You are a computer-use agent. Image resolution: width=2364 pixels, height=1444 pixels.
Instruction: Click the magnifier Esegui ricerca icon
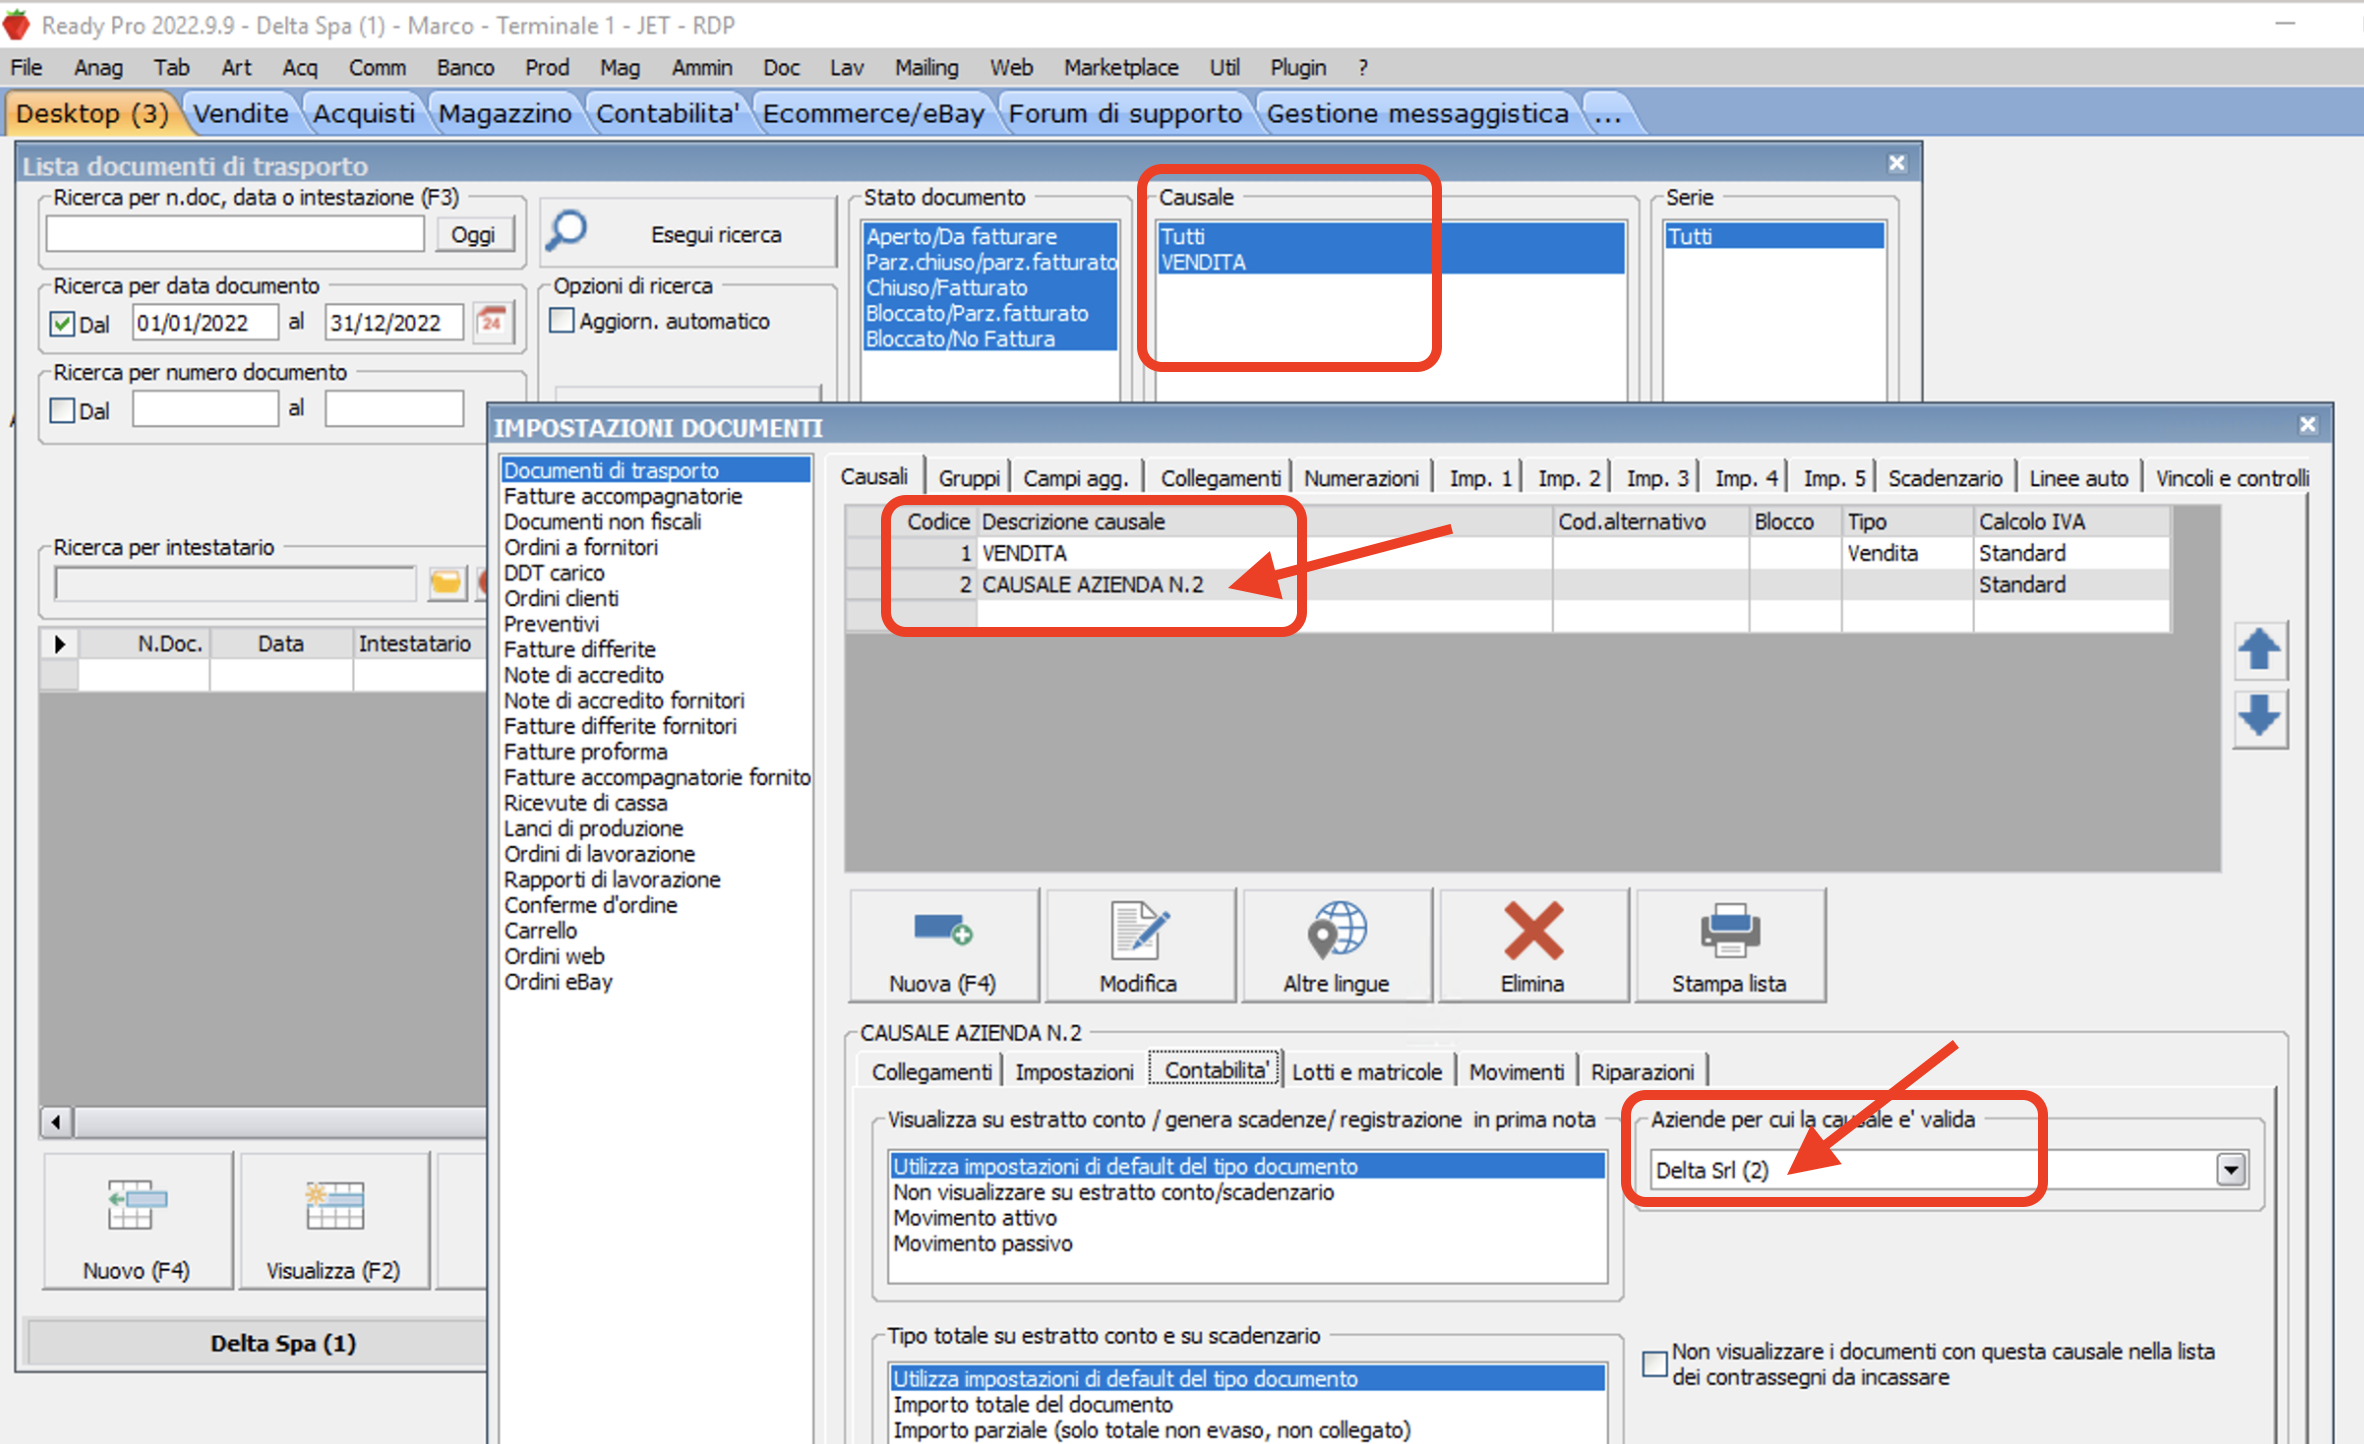[x=567, y=231]
